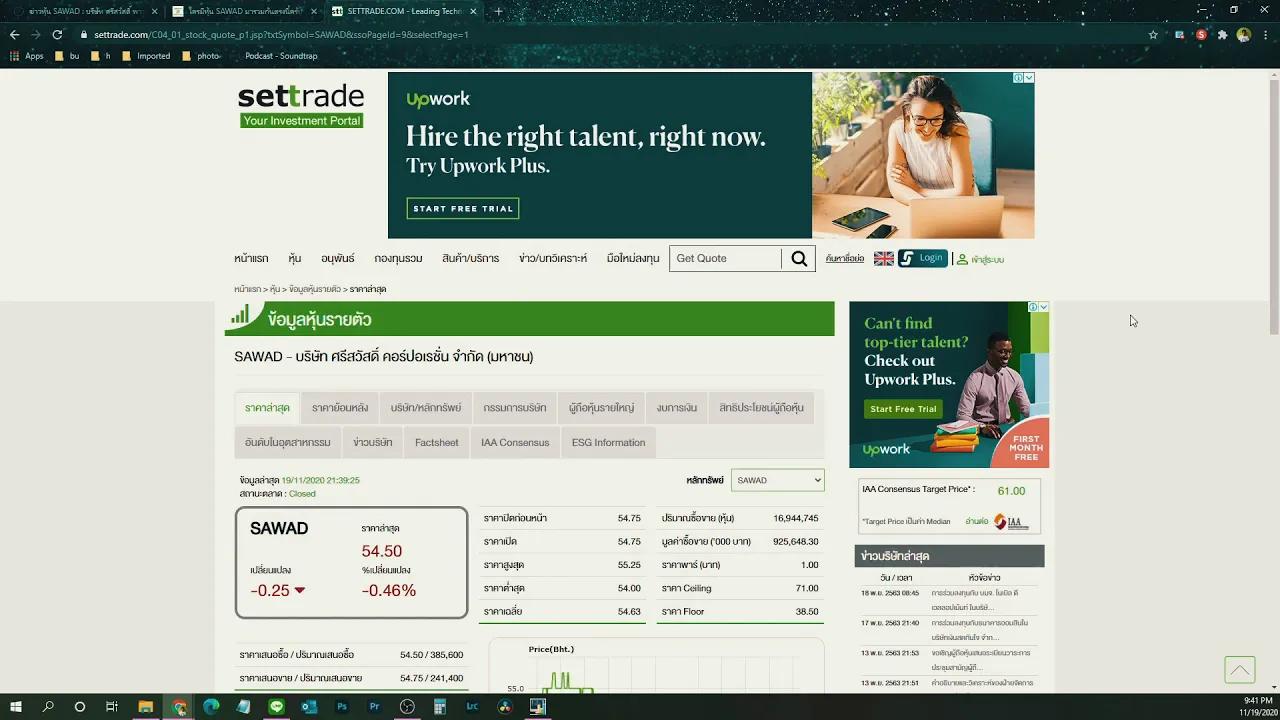The height and width of the screenshot is (720, 1280).
Task: Click IAA Consensus อ่านต่อ link
Action: (x=977, y=521)
